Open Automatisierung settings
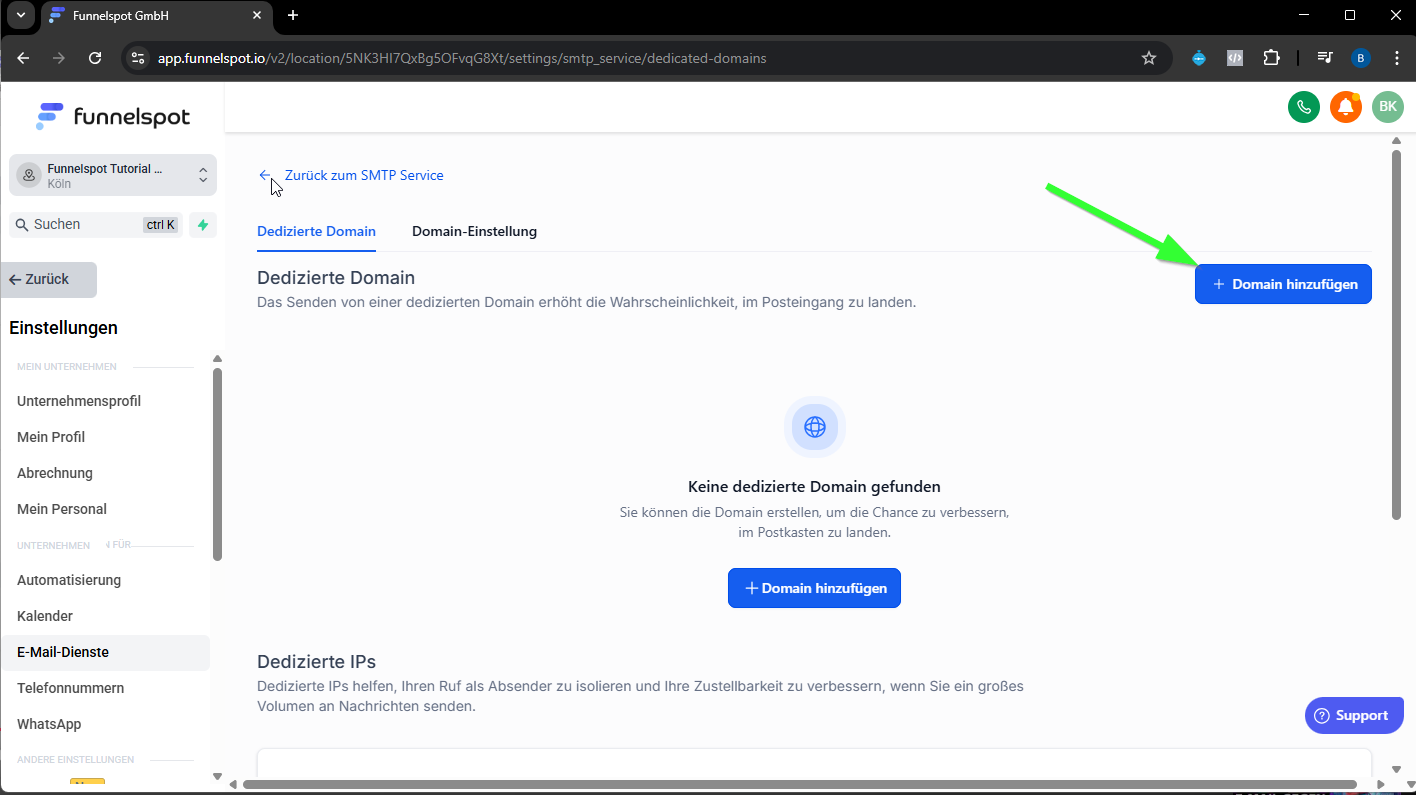Screen dimensions: 1416x795 coord(69,580)
